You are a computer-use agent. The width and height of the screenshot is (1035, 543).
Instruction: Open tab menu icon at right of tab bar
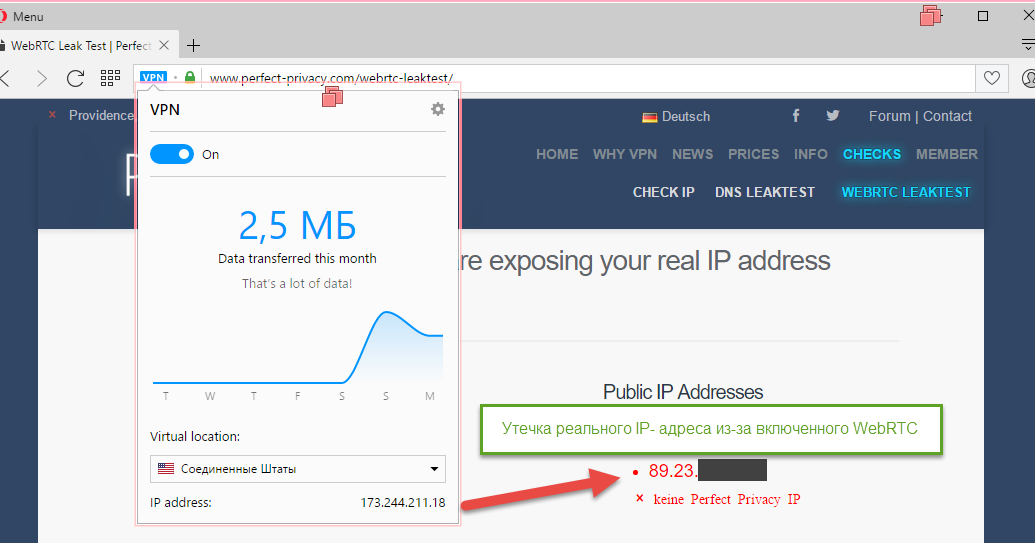[1028, 45]
